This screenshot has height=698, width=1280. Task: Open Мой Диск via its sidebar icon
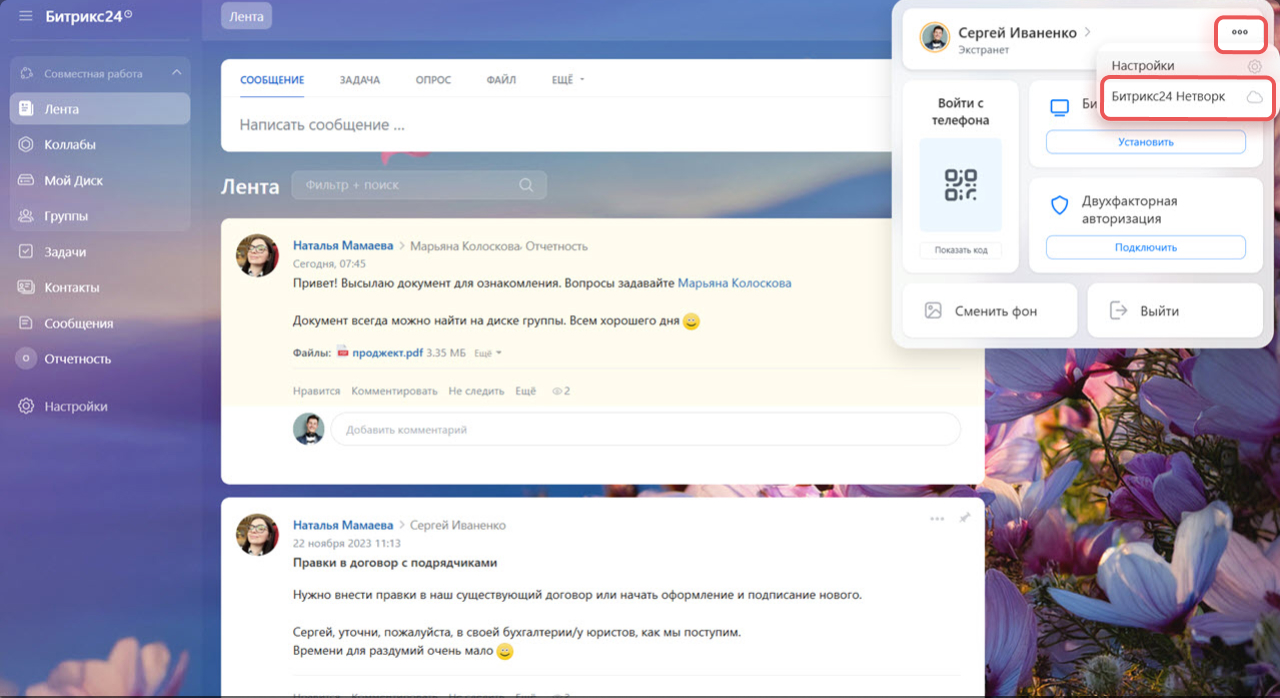click(26, 181)
